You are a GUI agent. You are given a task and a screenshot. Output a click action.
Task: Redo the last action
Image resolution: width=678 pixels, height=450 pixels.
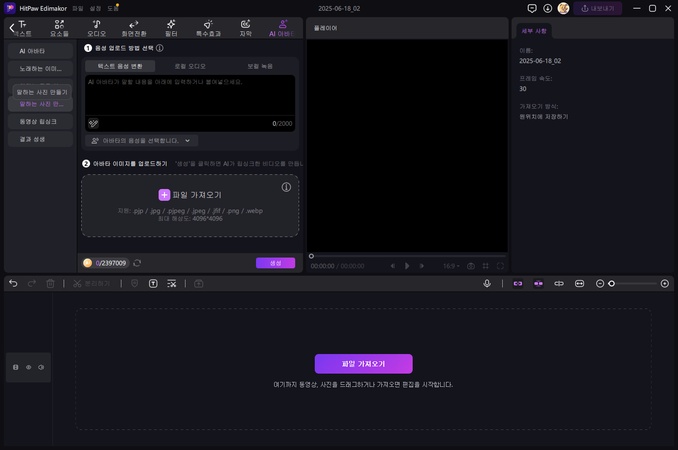tap(32, 284)
